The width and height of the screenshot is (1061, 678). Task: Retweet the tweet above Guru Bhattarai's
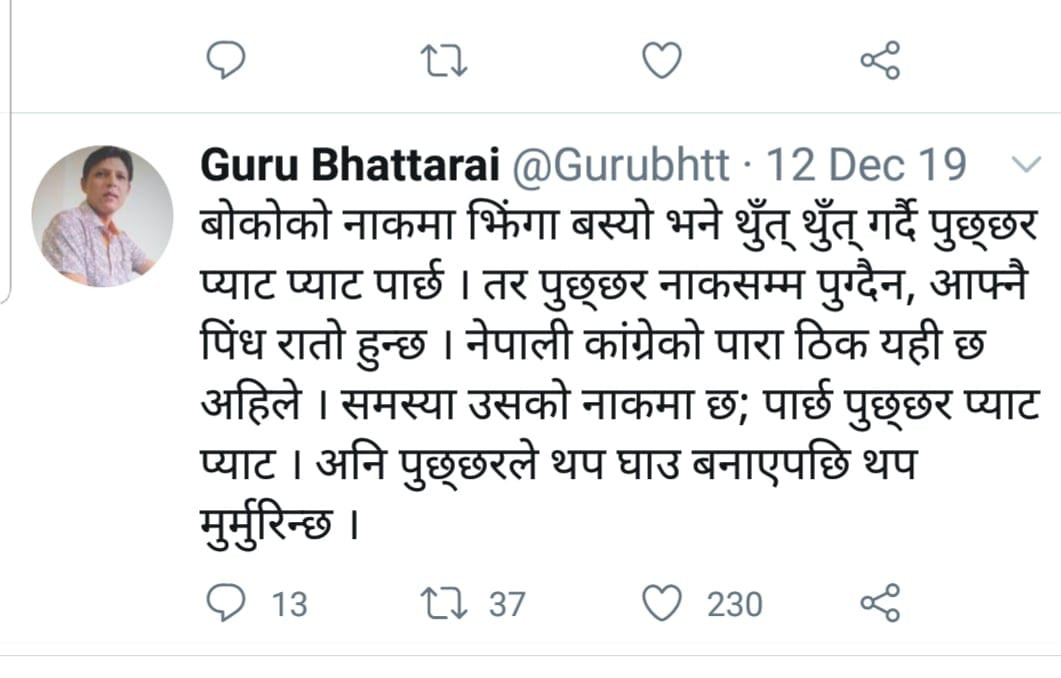[443, 61]
